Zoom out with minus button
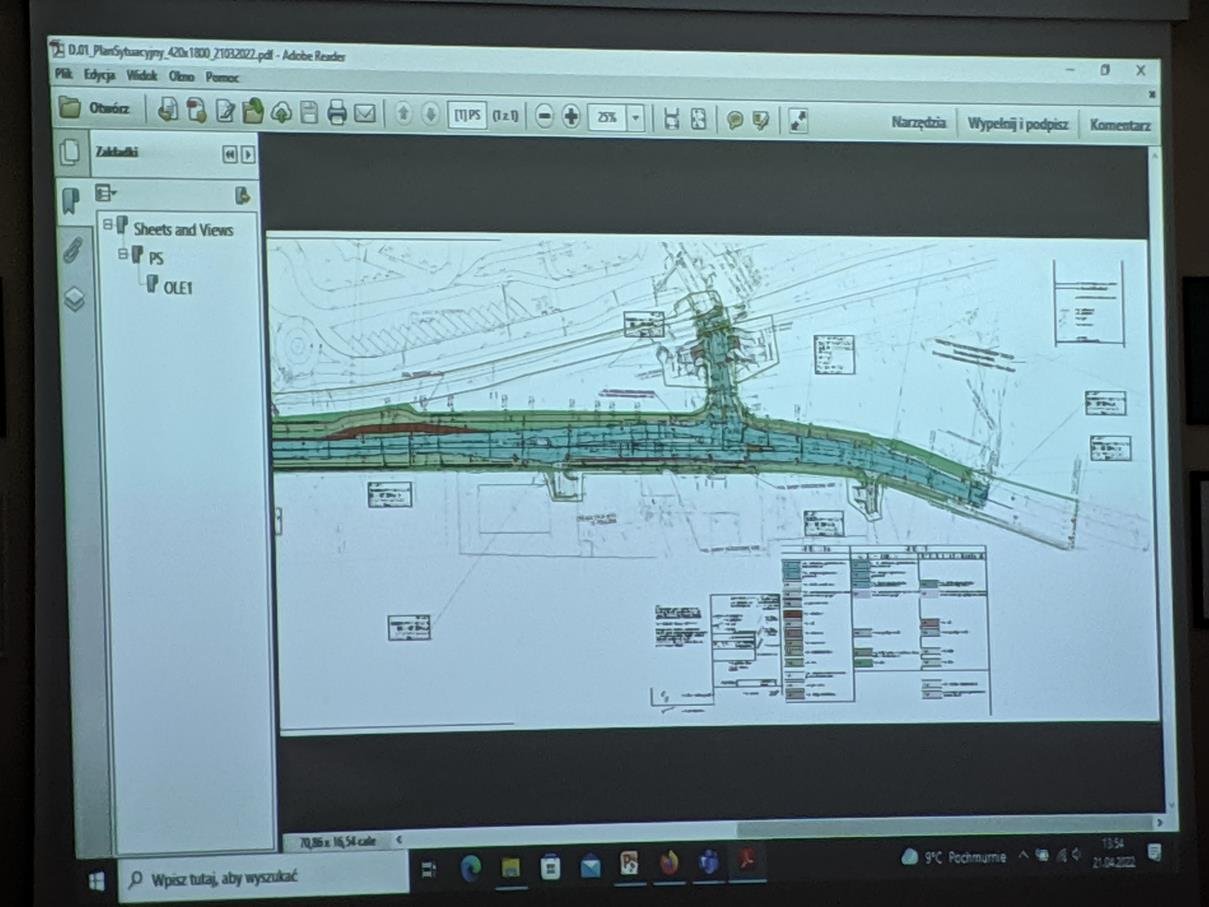1209x907 pixels. [x=544, y=117]
